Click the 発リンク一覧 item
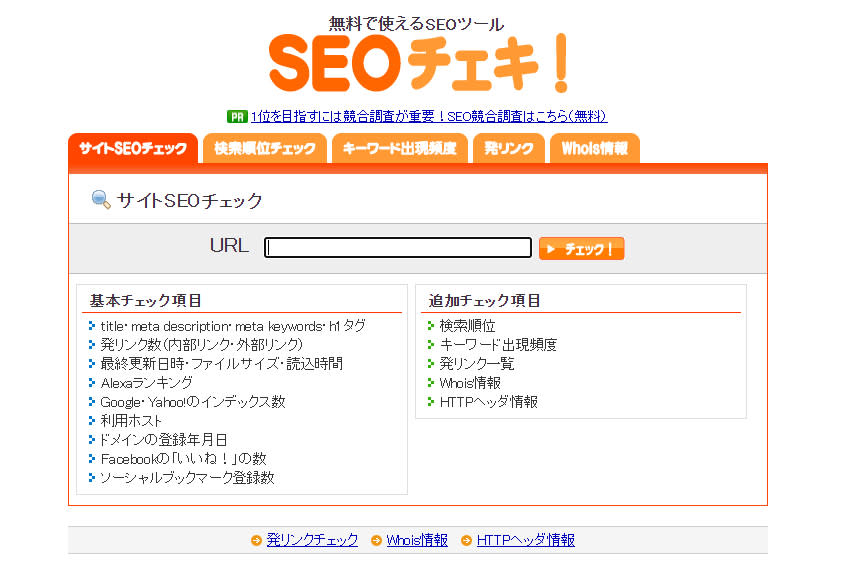The height and width of the screenshot is (567, 853). (x=477, y=363)
